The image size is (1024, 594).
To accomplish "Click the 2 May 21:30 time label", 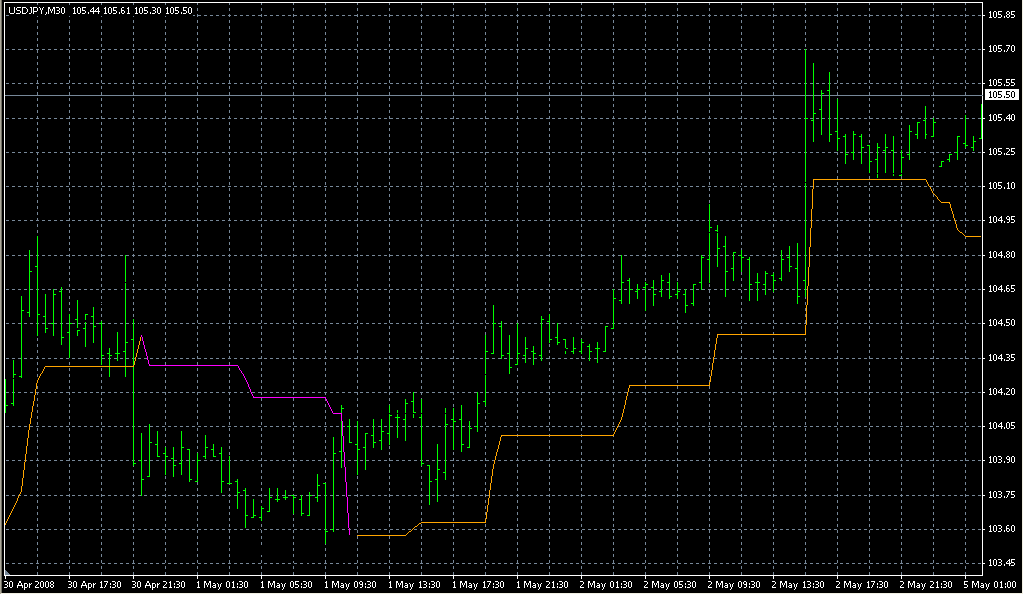I will (x=926, y=585).
